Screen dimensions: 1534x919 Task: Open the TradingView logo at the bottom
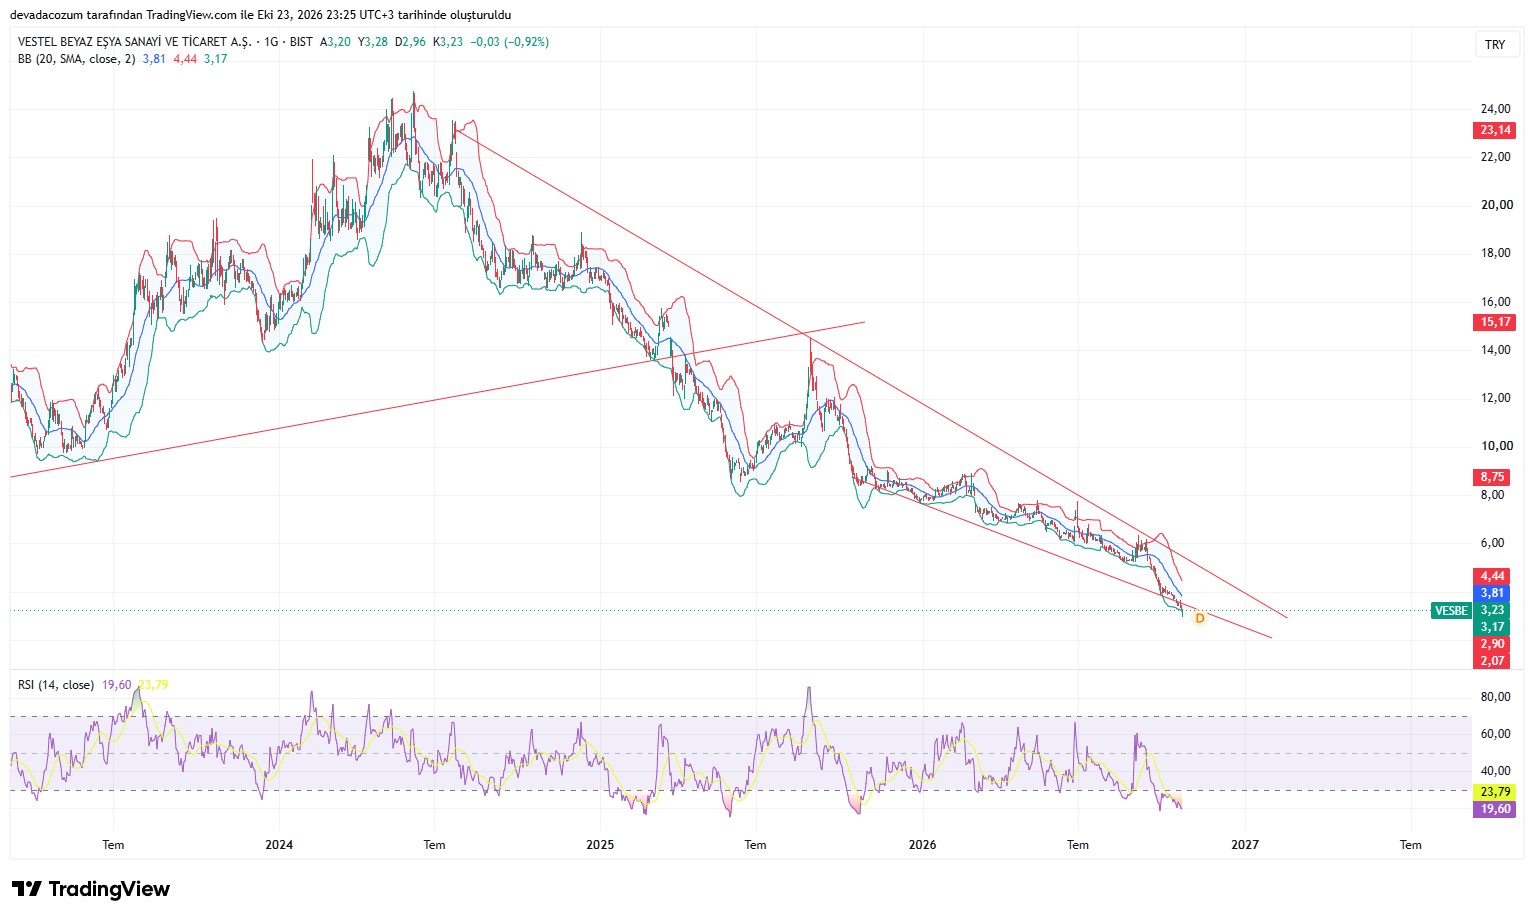(x=91, y=889)
